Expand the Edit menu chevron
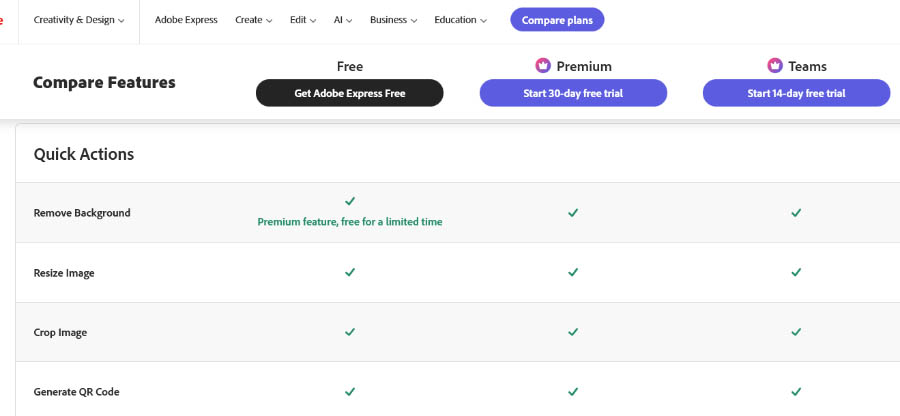This screenshot has height=416, width=900. pyautogui.click(x=313, y=21)
